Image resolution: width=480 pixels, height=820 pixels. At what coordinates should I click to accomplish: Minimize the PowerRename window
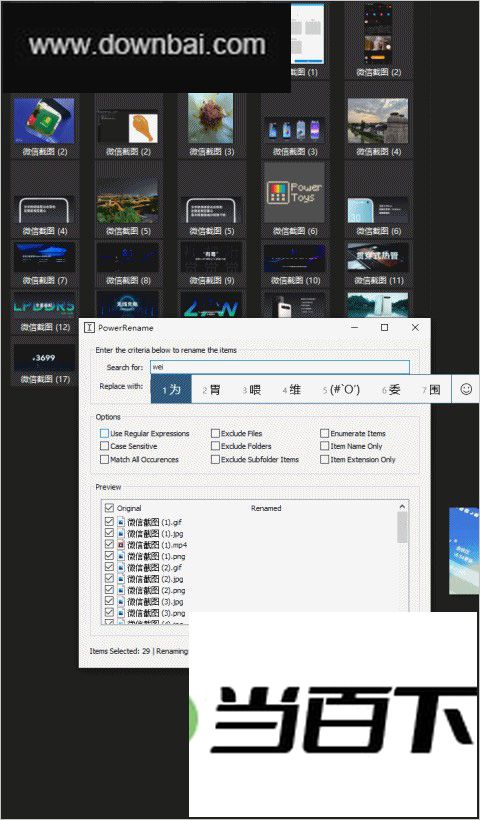(355, 327)
